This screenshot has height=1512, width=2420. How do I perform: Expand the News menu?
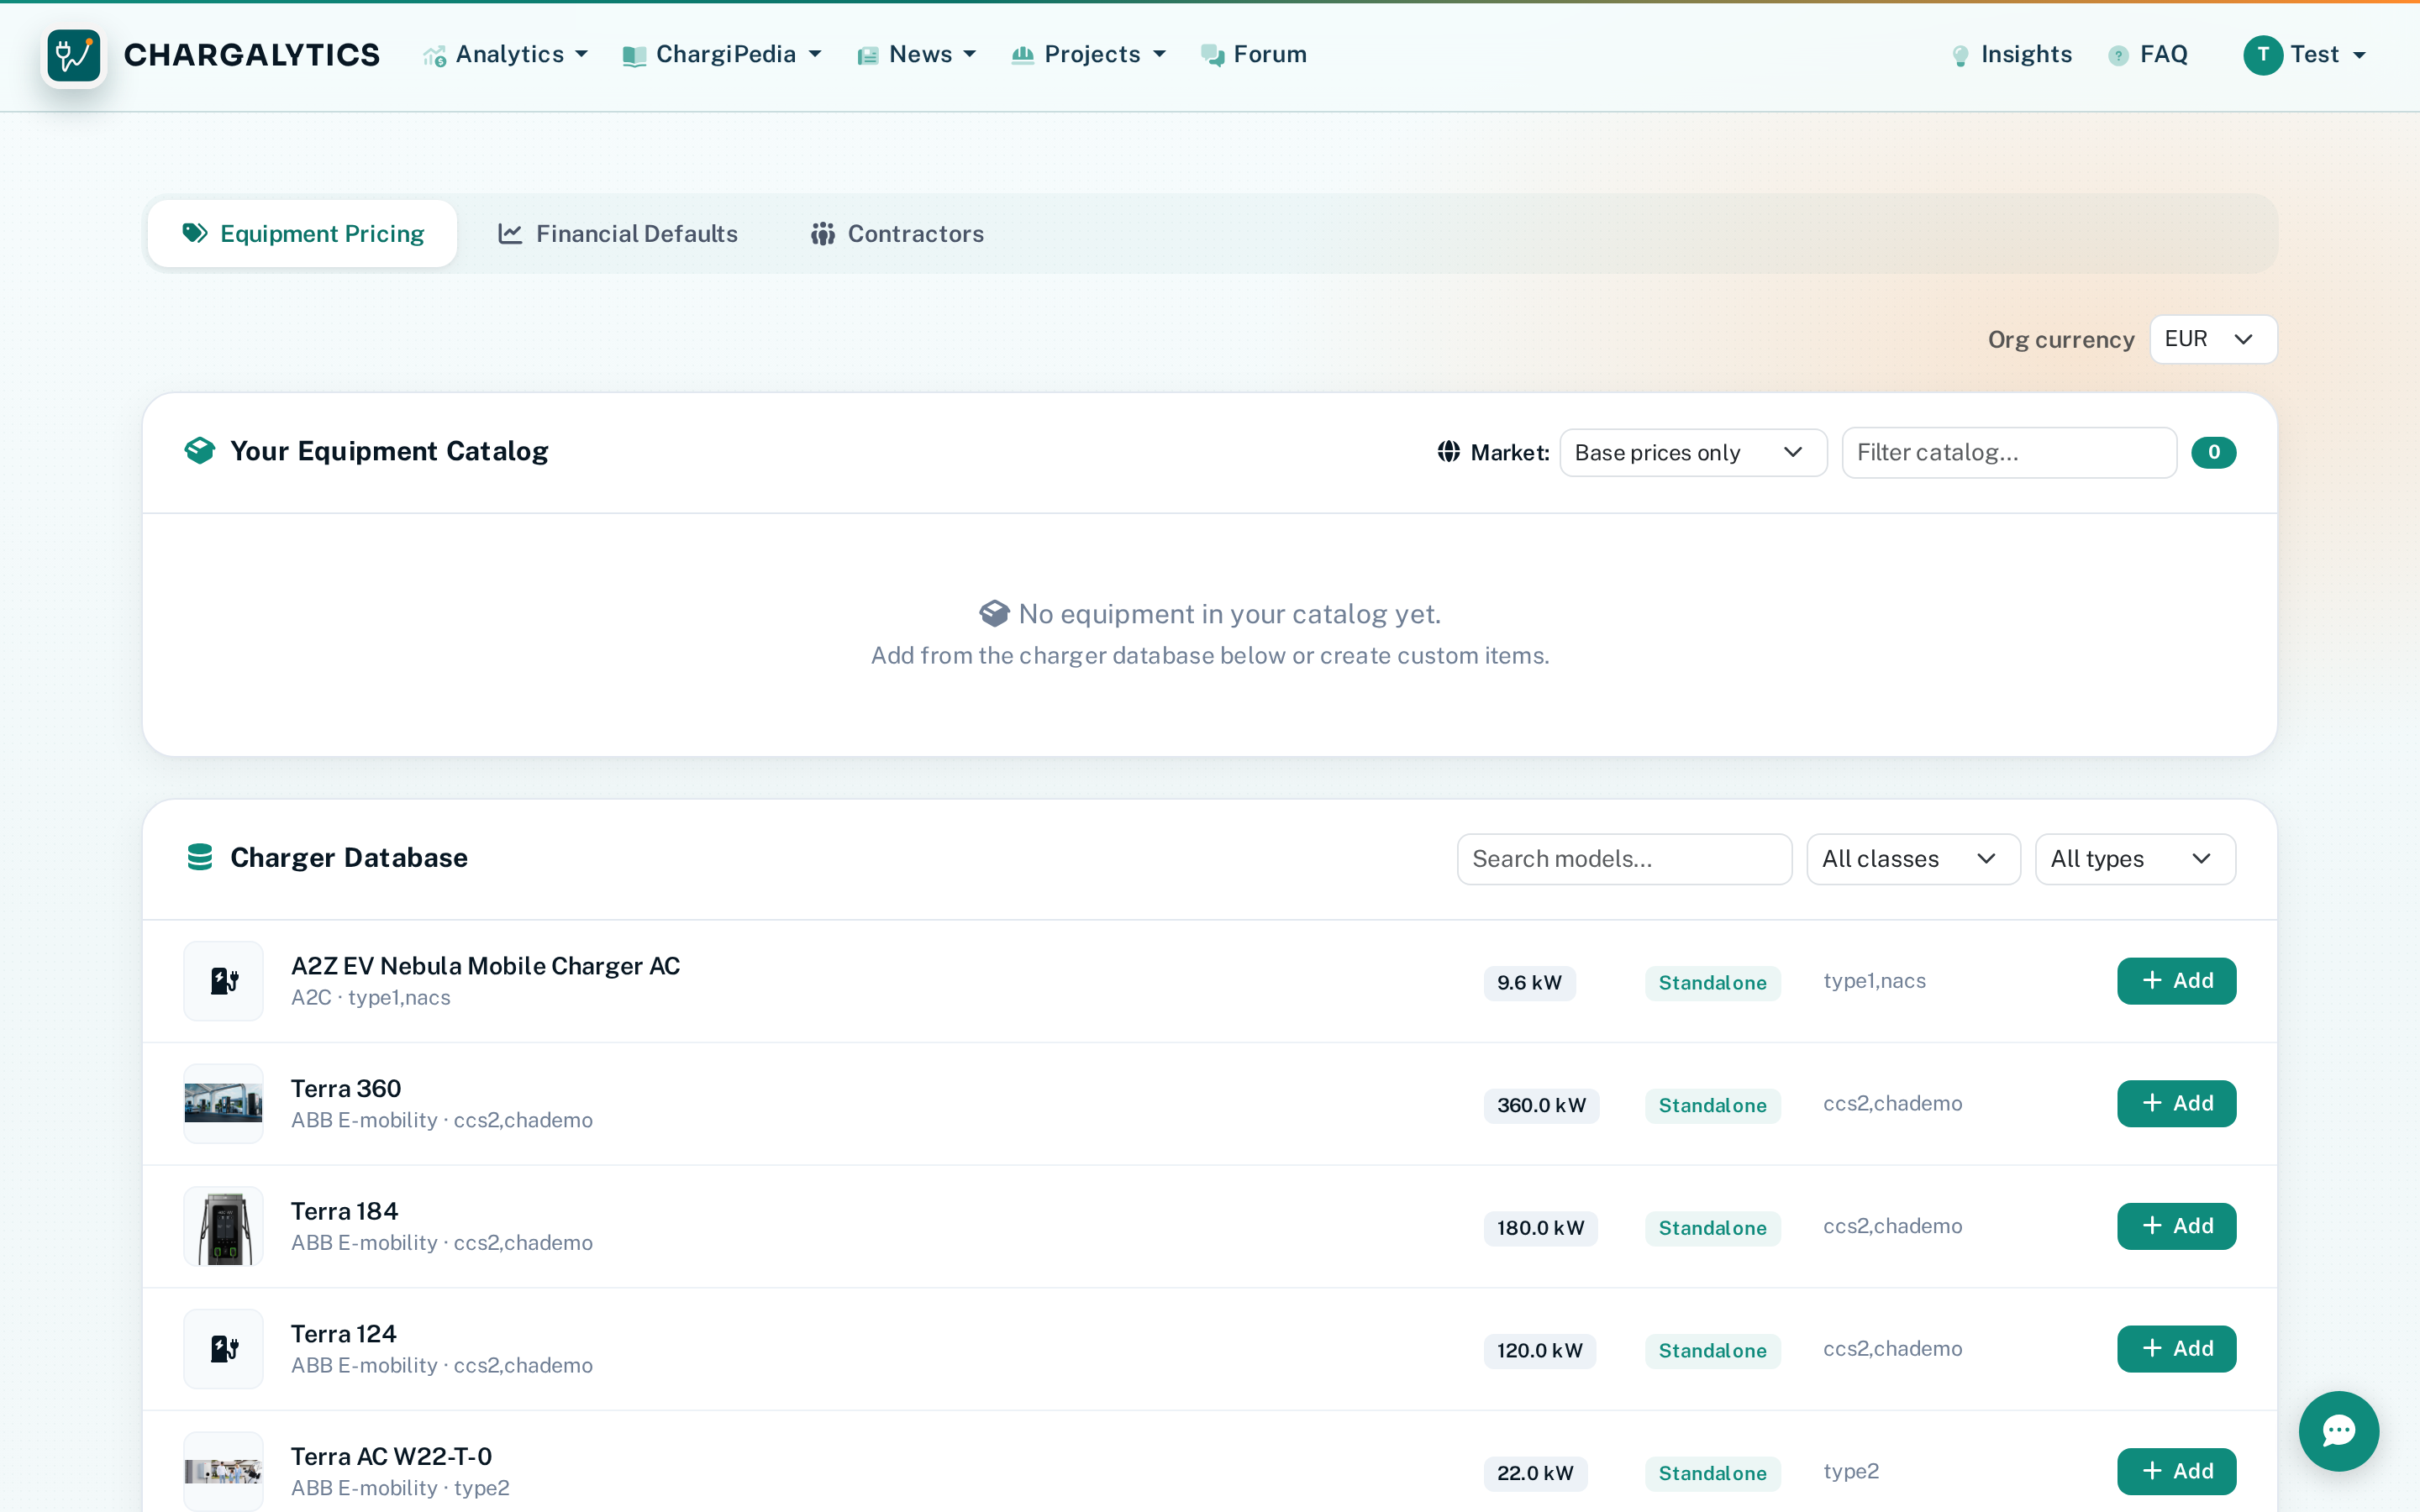916,55
